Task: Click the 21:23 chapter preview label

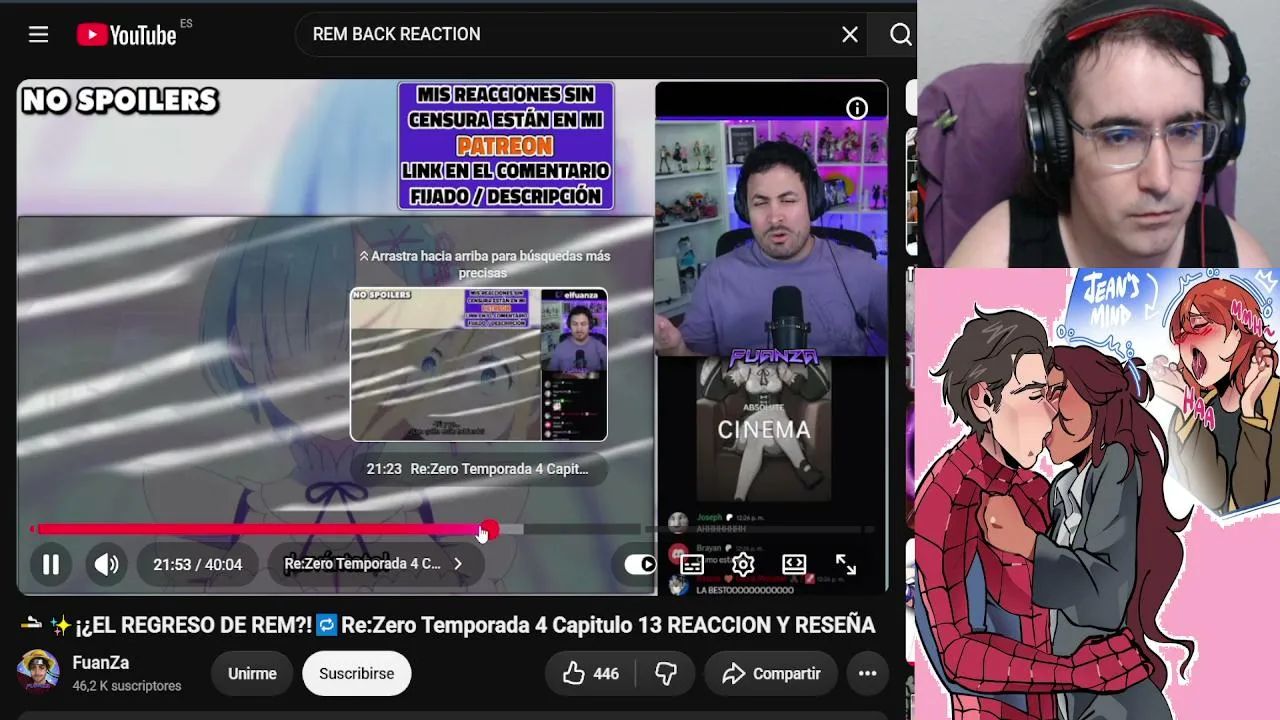Action: (x=477, y=469)
